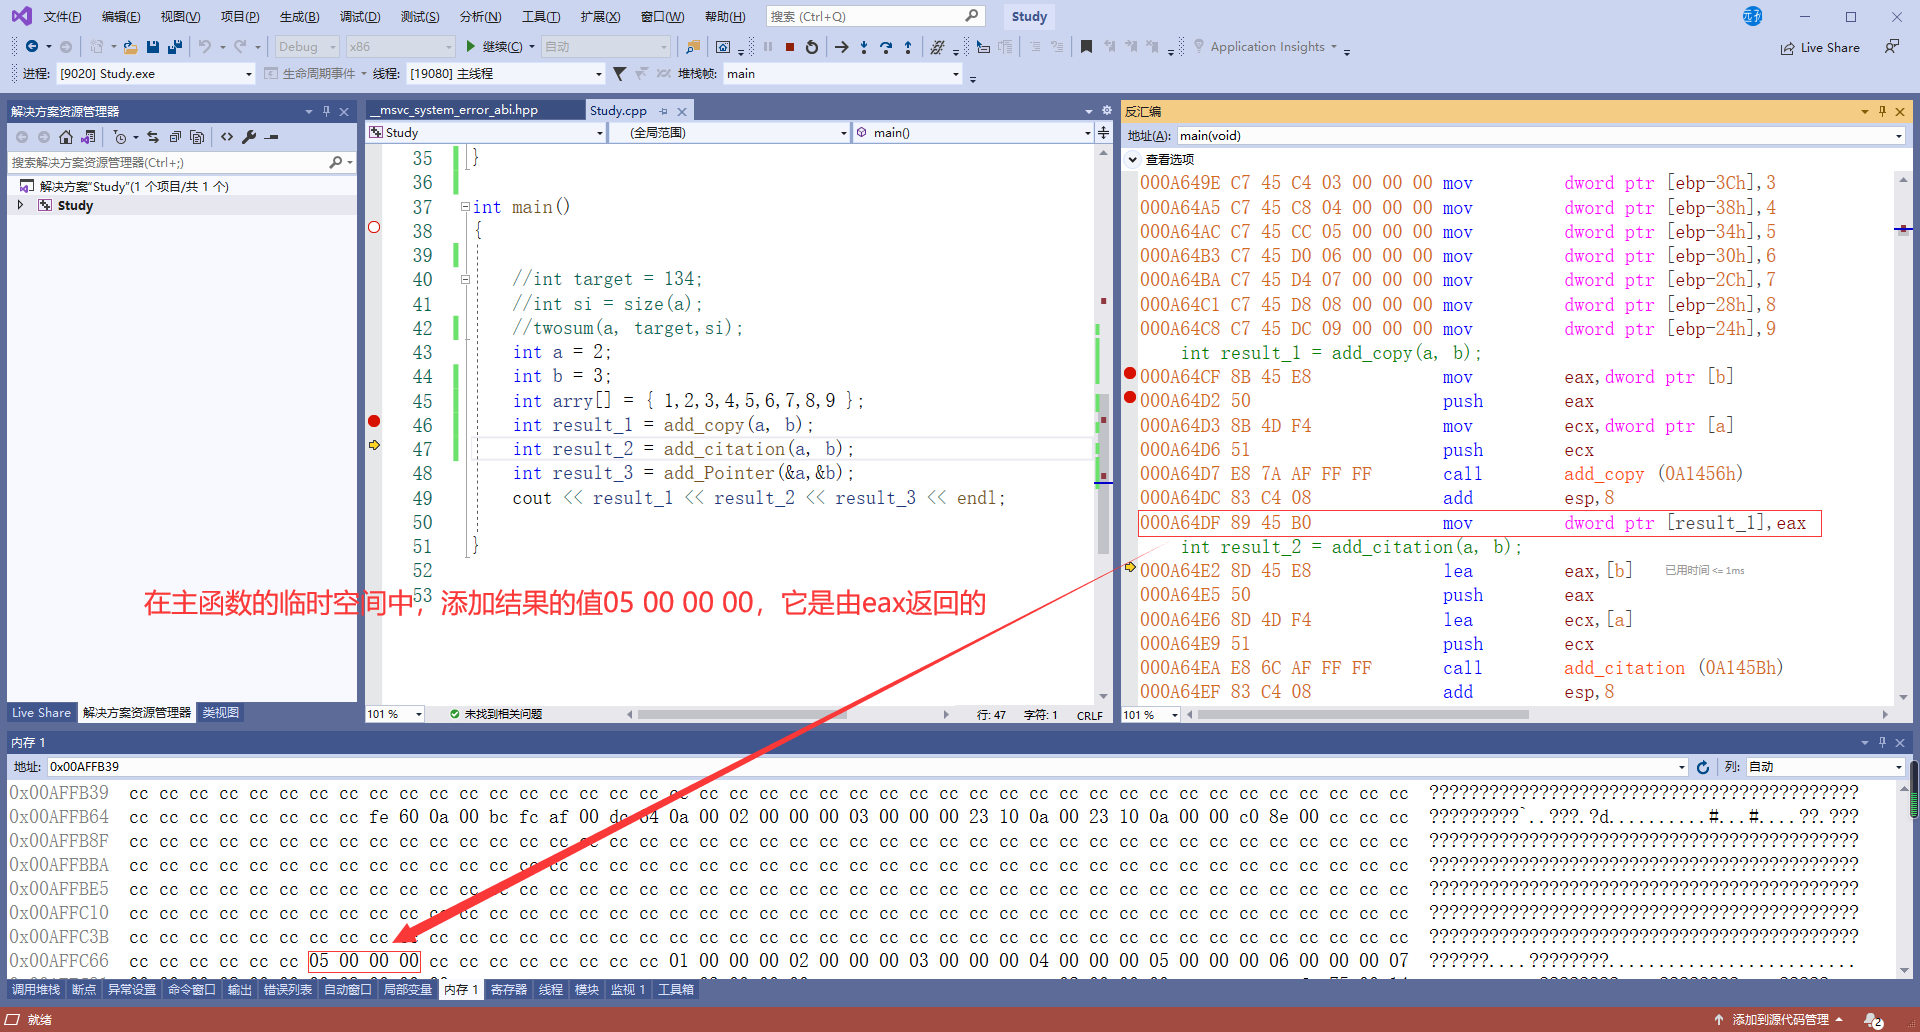Screen dimensions: 1920x1032
Task: Click the Collapse All icon in Solution Explorer
Action: [x=175, y=137]
